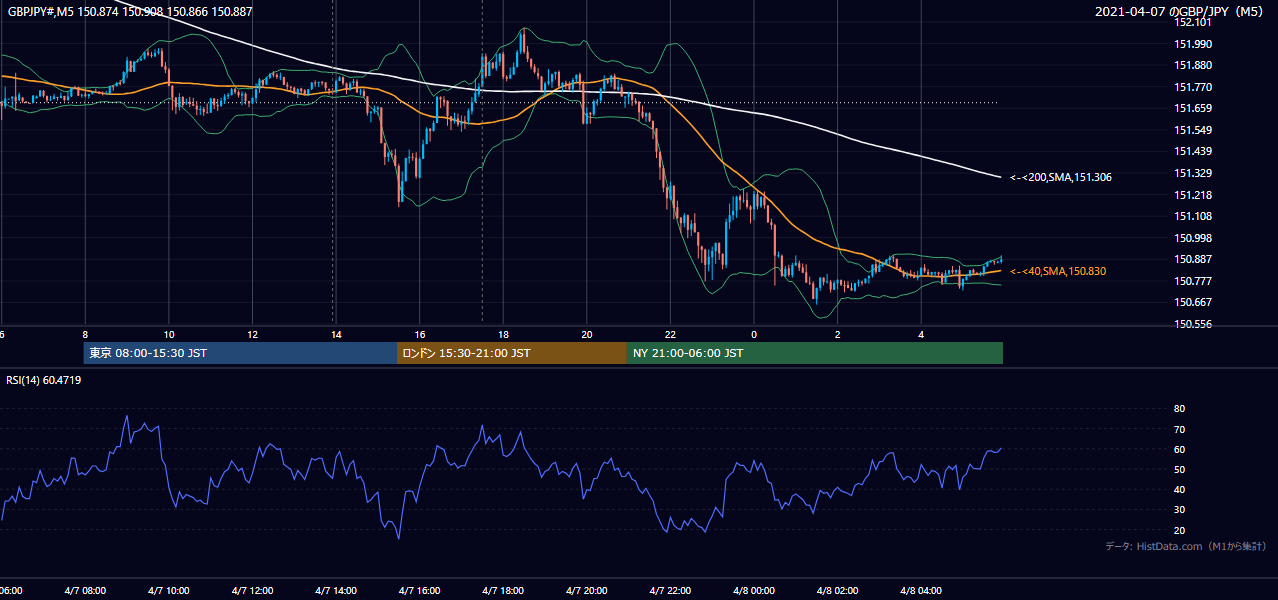Click the bottom time label 4/8 00:00
The height and width of the screenshot is (600, 1278).
tap(754, 591)
